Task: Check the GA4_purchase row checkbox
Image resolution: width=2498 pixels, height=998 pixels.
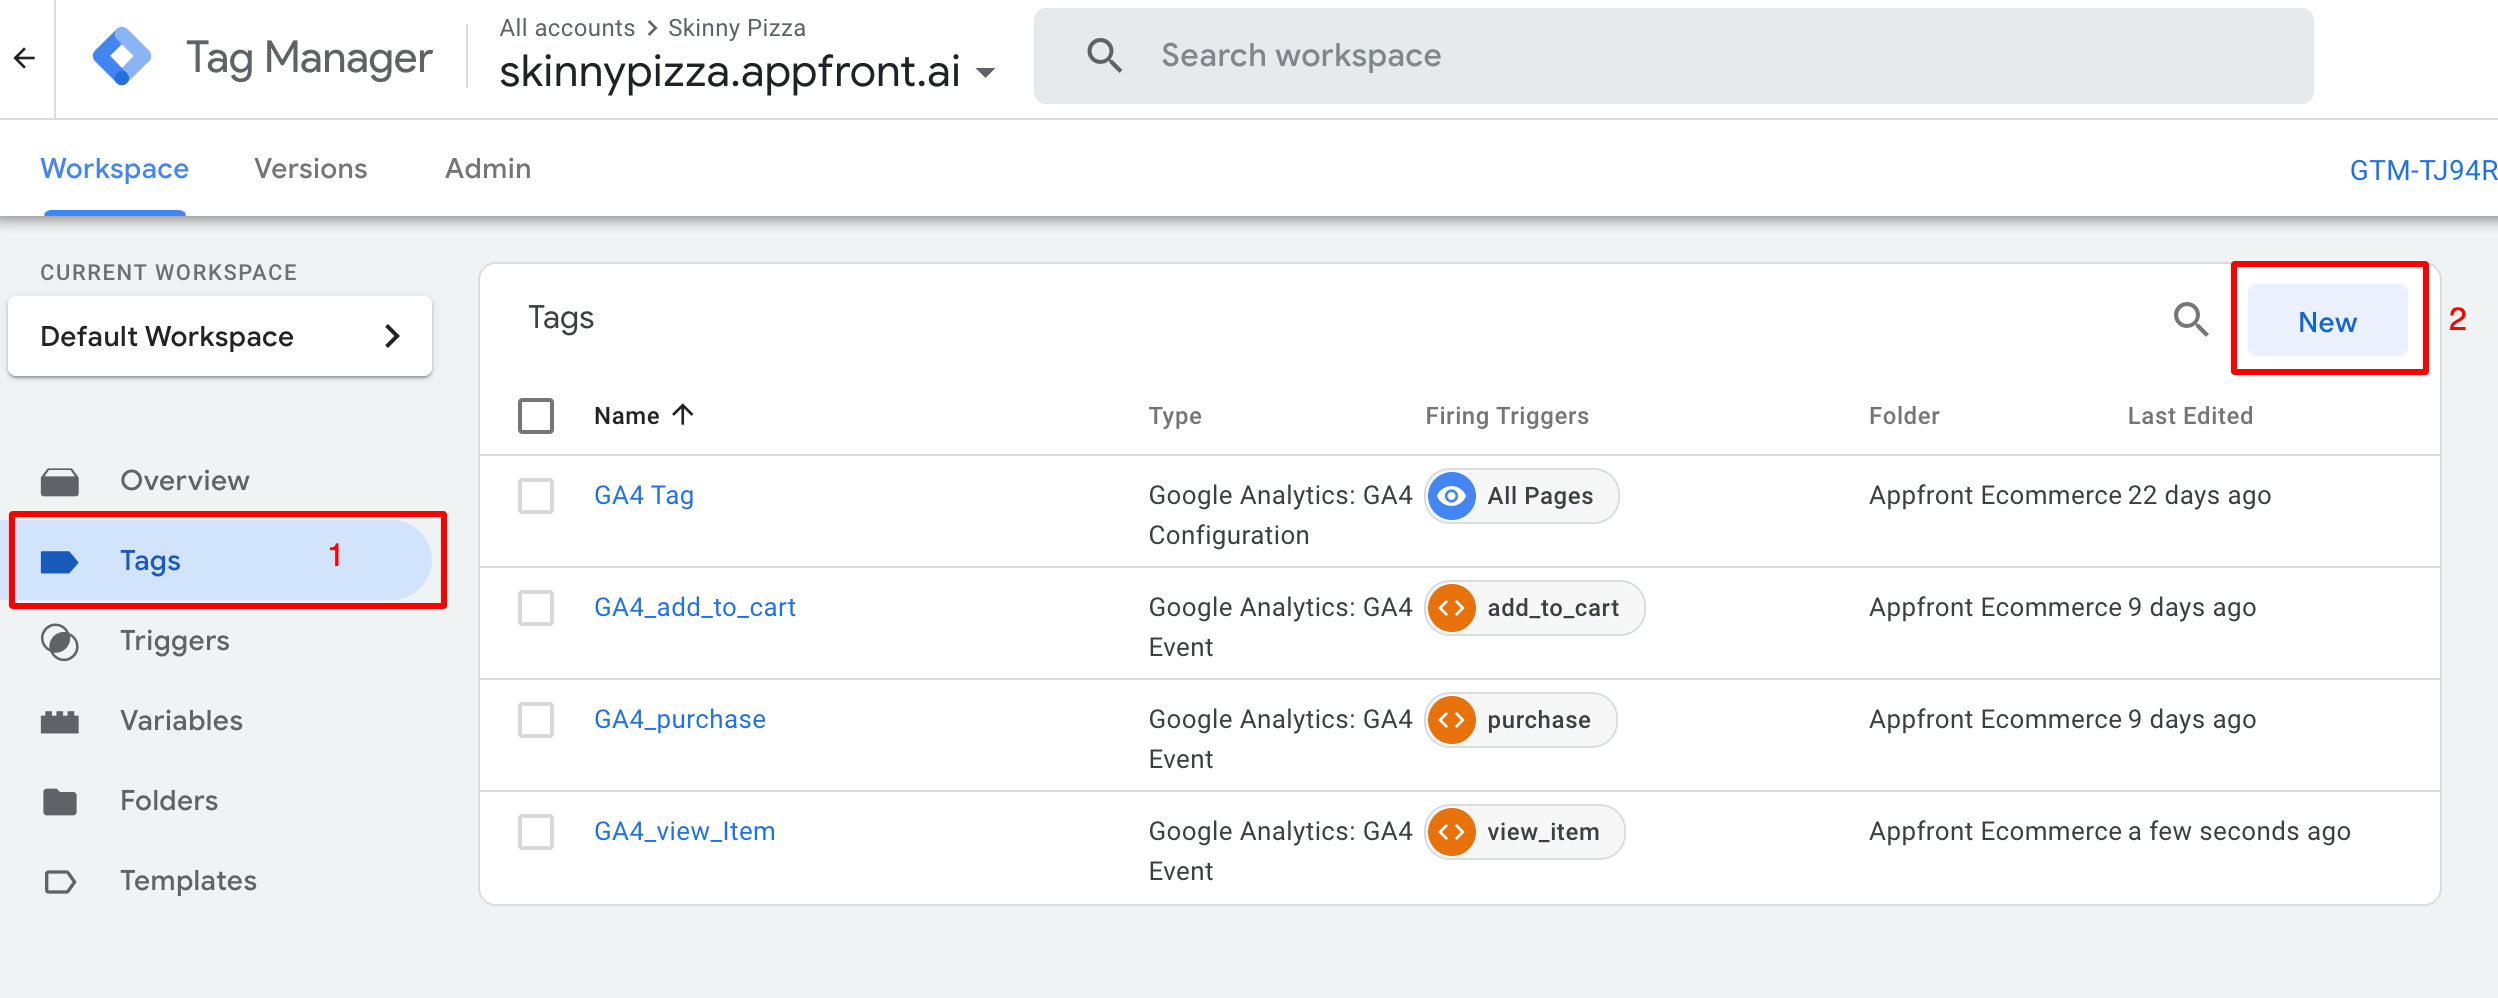Action: pyautogui.click(x=536, y=720)
